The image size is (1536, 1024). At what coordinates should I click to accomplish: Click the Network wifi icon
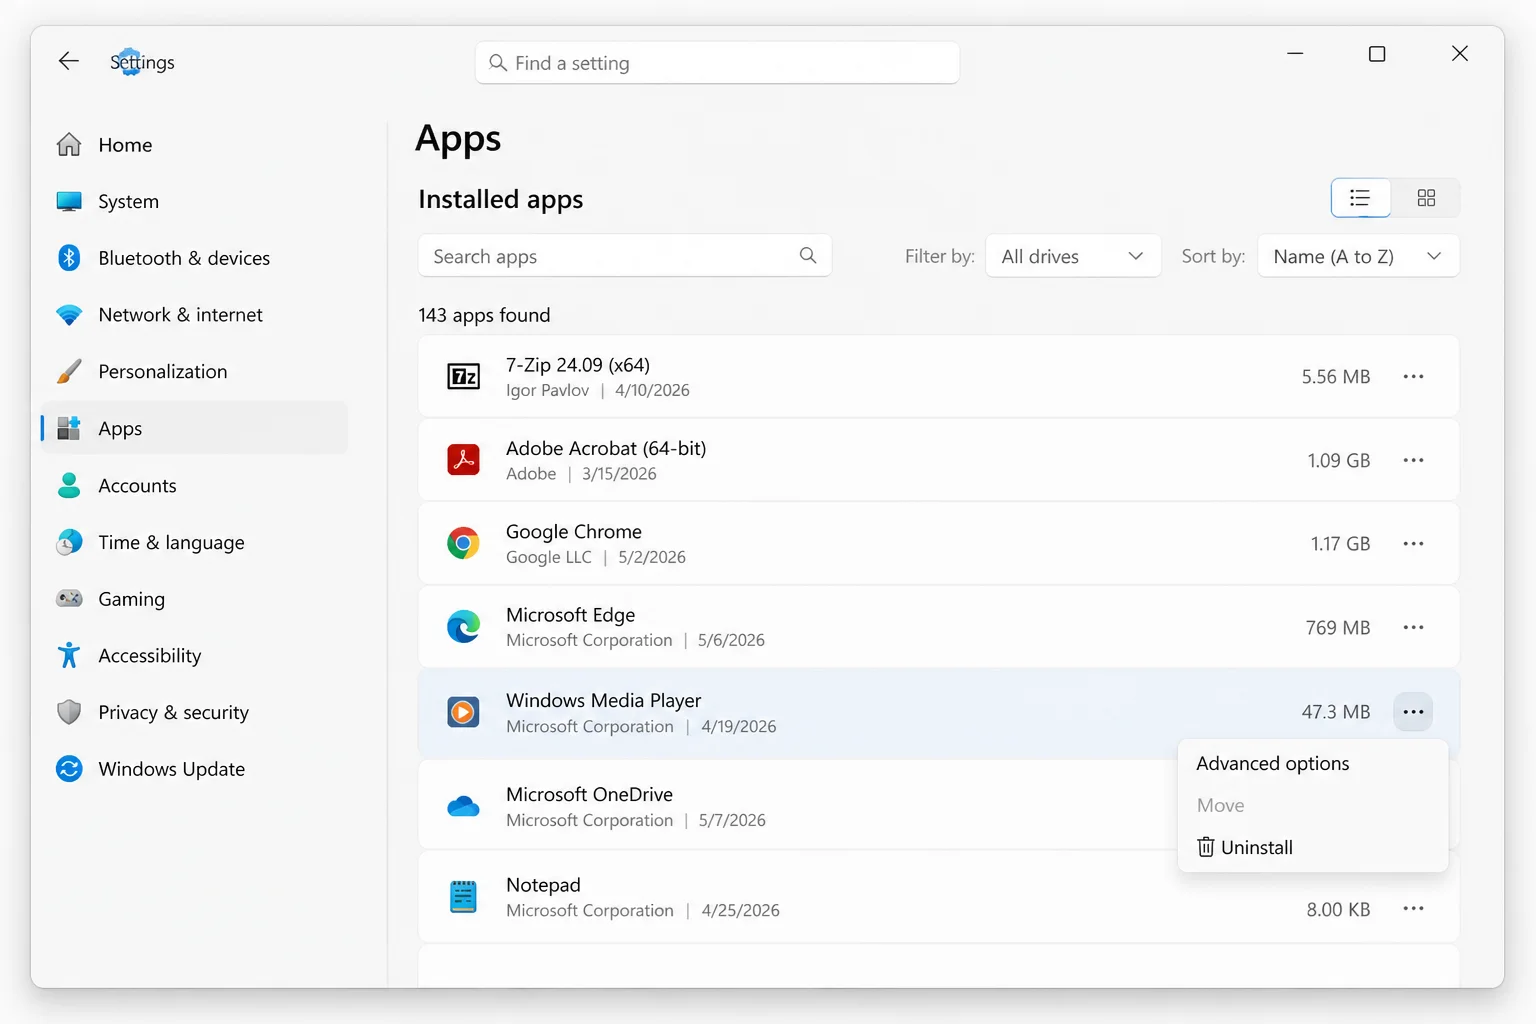point(69,315)
